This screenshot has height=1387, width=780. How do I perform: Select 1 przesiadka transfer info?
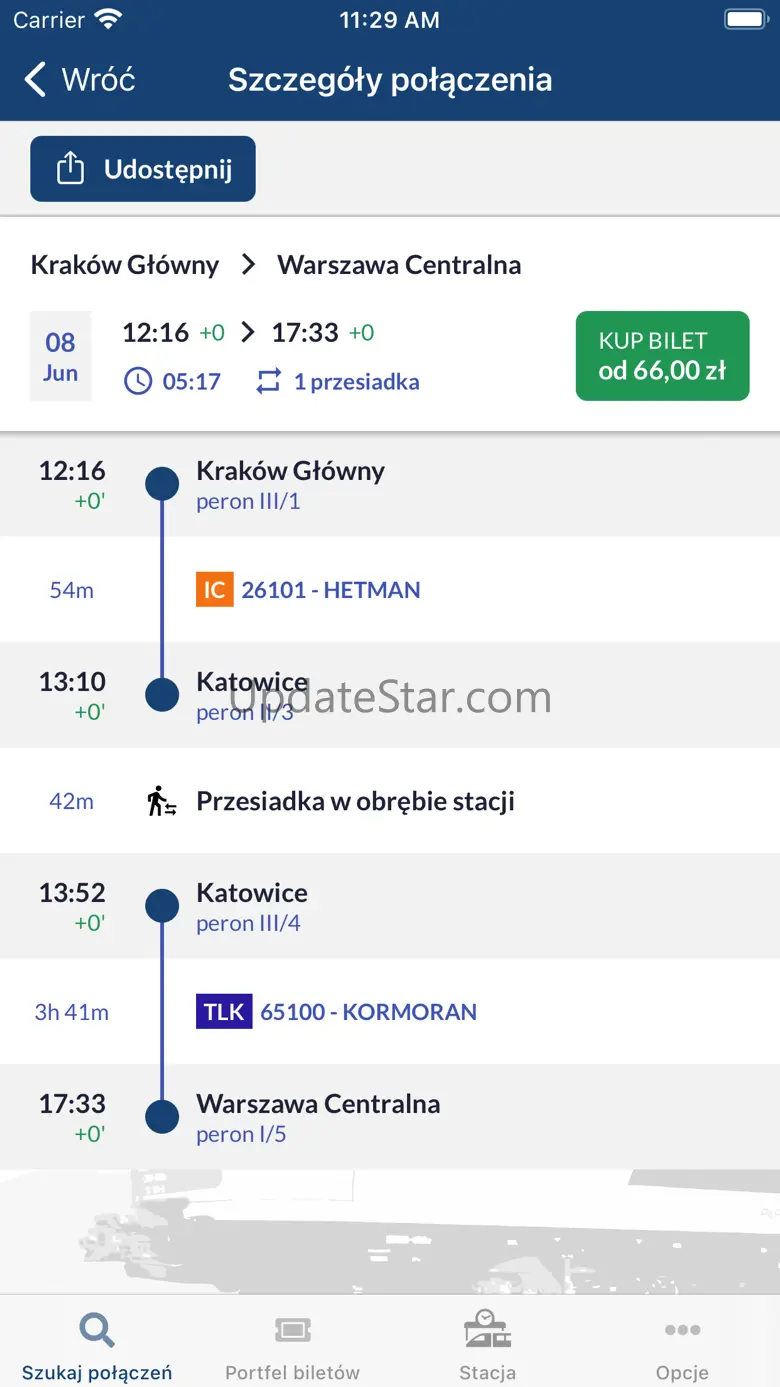tap(356, 382)
